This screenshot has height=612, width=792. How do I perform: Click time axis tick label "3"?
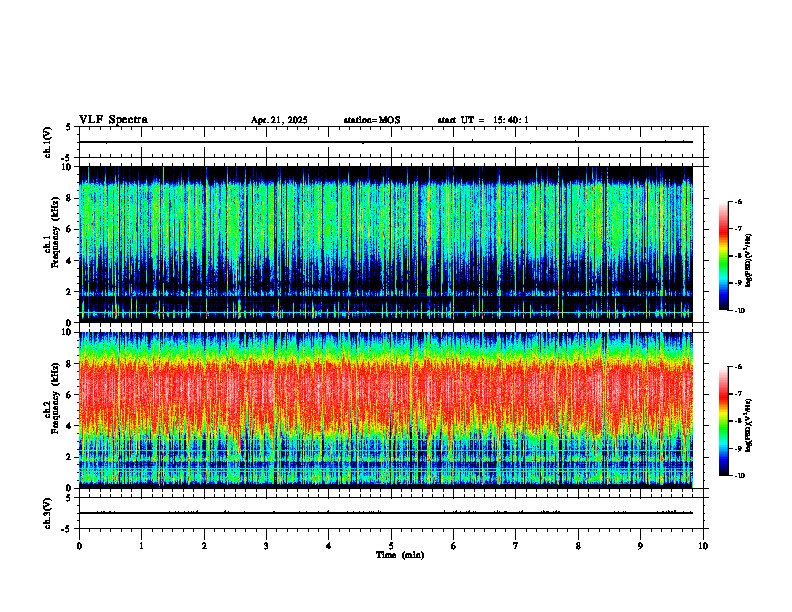[266, 546]
